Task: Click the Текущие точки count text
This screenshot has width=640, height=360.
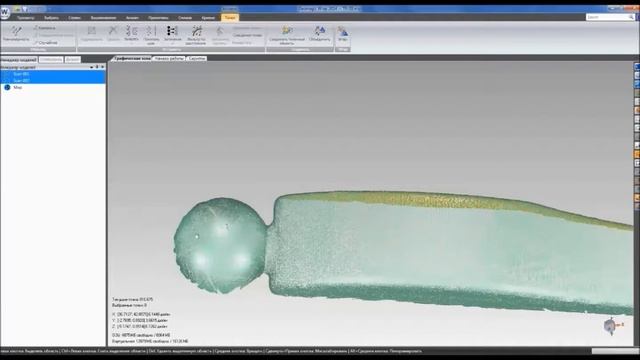Action: click(133, 300)
